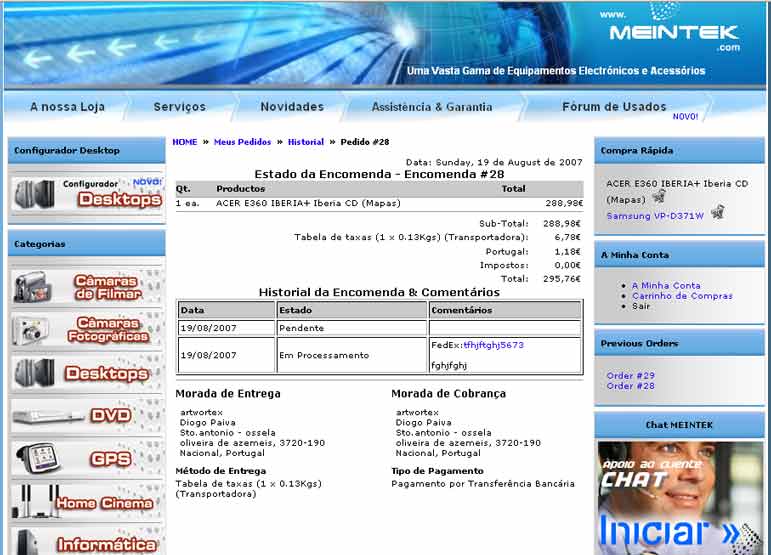Add ACER E360 IBERIA+ to cart icon
The width and height of the screenshot is (771, 555).
[x=659, y=198]
